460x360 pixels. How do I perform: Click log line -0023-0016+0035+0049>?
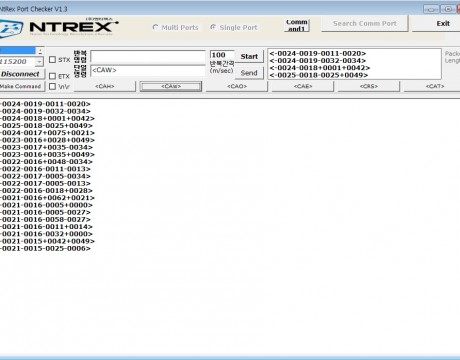47,155
